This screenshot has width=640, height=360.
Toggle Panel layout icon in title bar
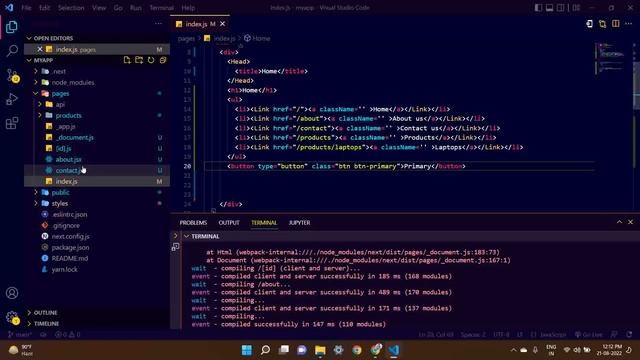(550, 7)
